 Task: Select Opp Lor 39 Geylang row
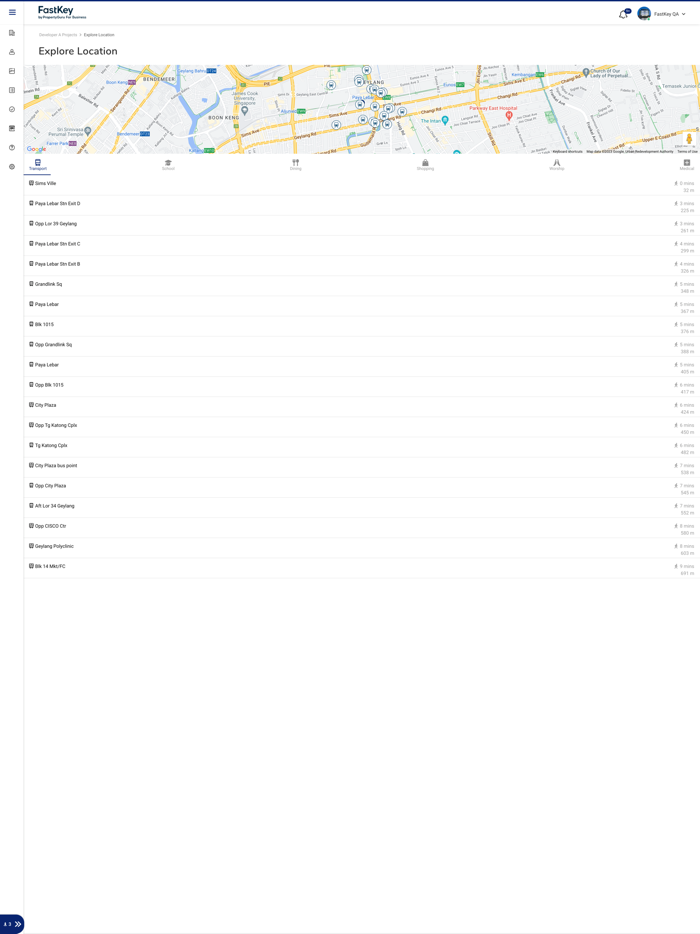click(362, 226)
